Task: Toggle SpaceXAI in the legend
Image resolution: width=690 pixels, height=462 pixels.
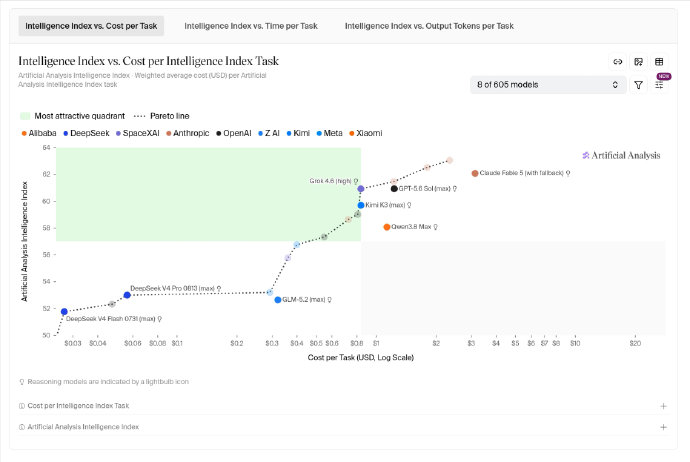Action: 137,133
